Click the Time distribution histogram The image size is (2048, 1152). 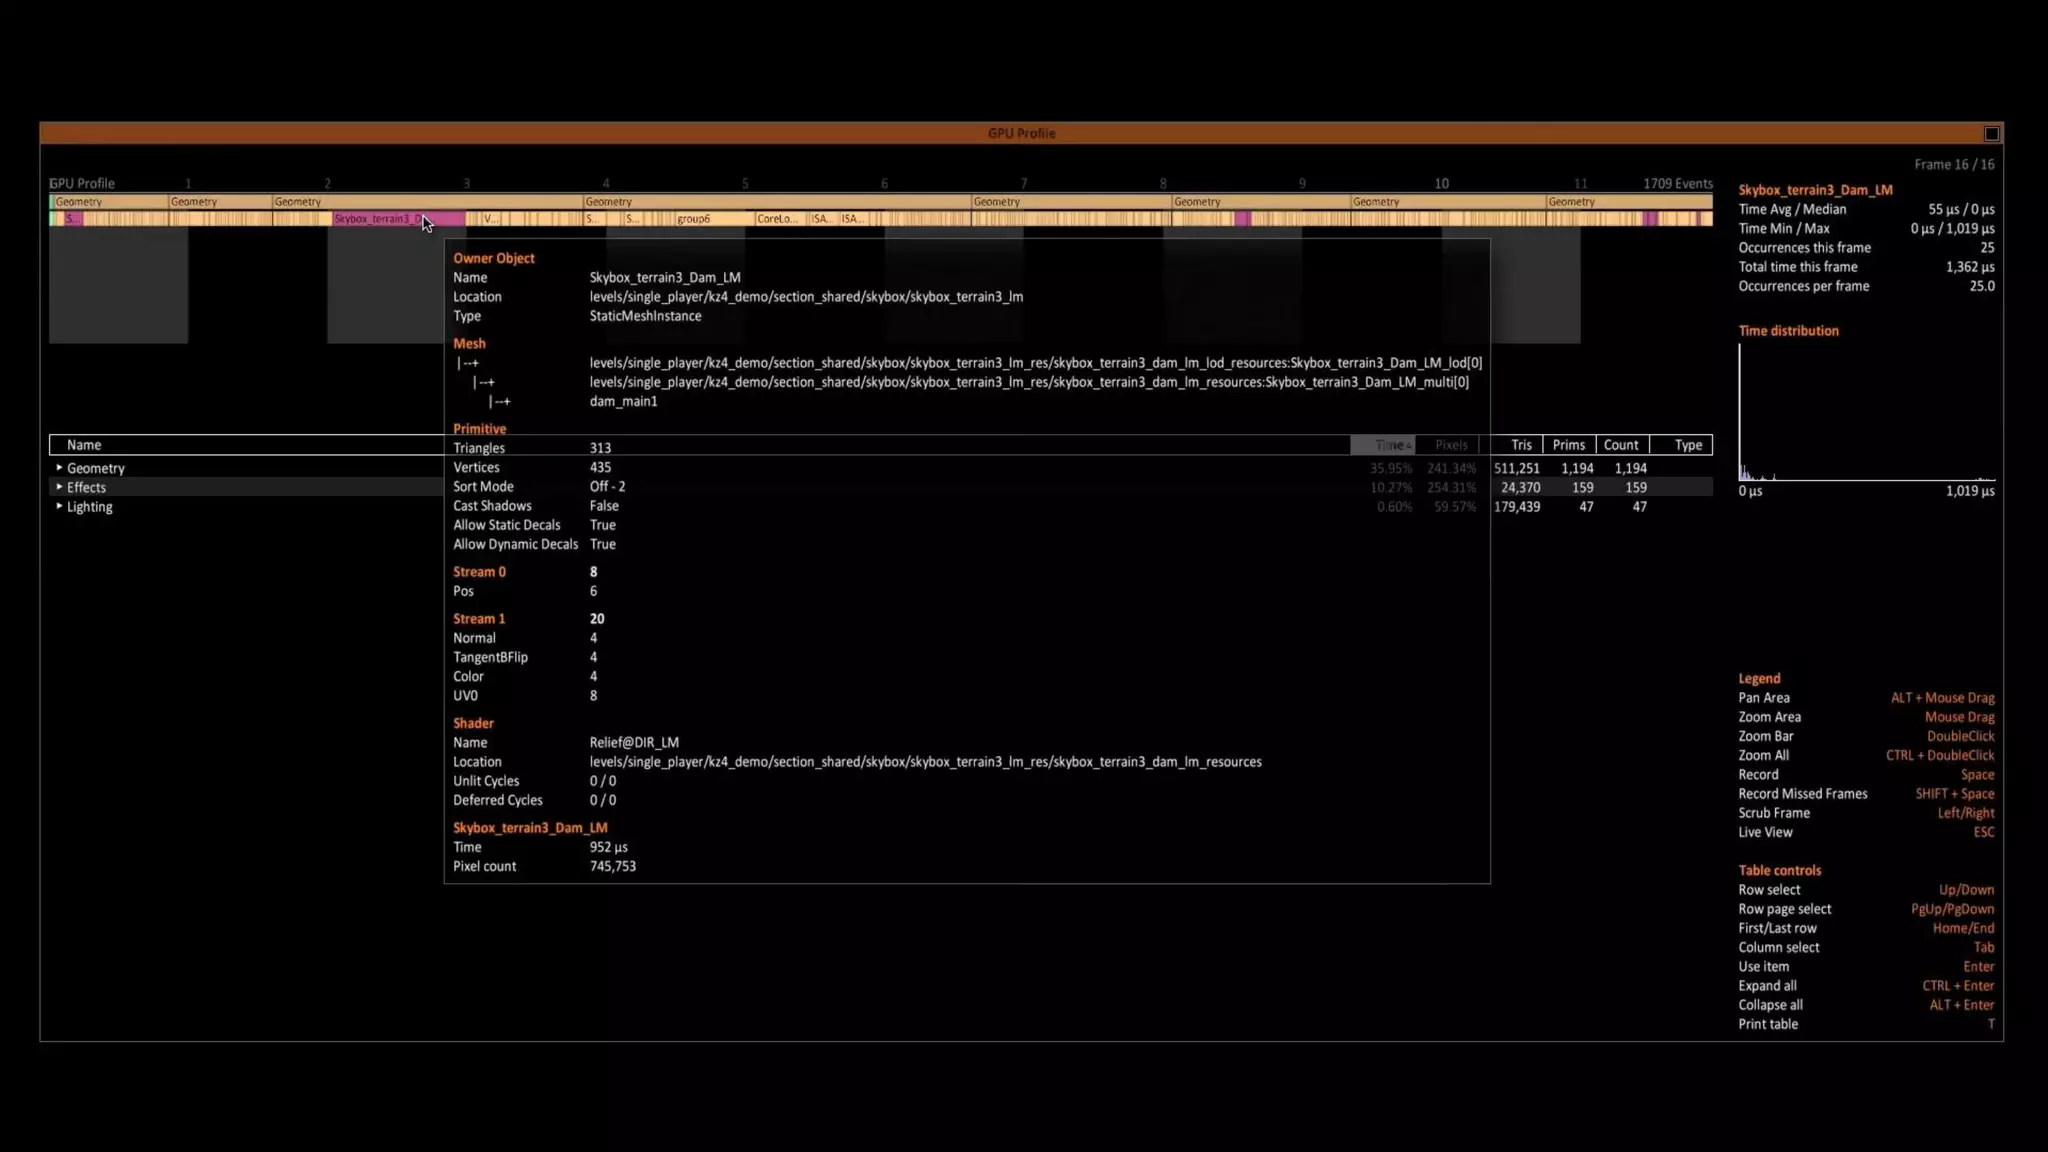[x=1865, y=413]
